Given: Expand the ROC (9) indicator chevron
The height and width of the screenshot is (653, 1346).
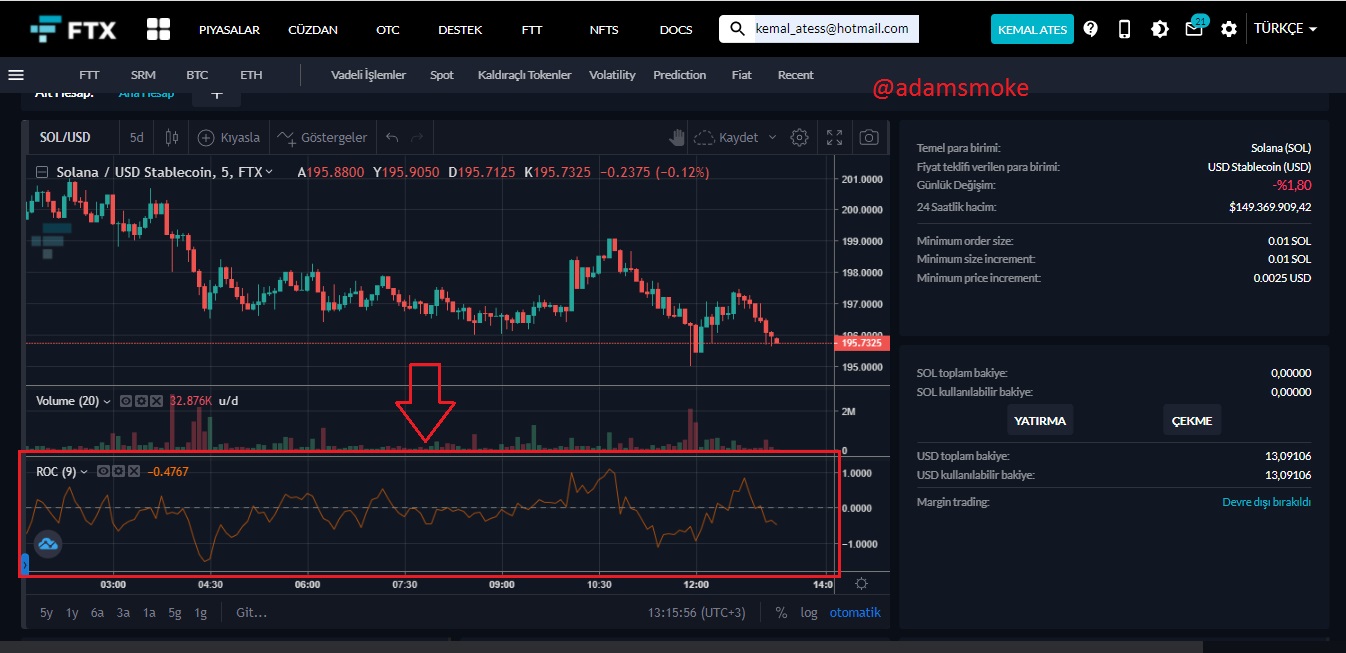Looking at the screenshot, I should coord(84,471).
